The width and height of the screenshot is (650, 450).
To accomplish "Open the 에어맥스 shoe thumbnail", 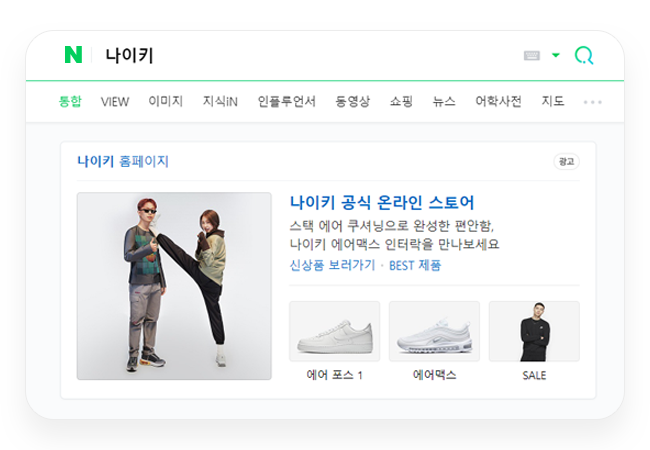I will click(434, 331).
